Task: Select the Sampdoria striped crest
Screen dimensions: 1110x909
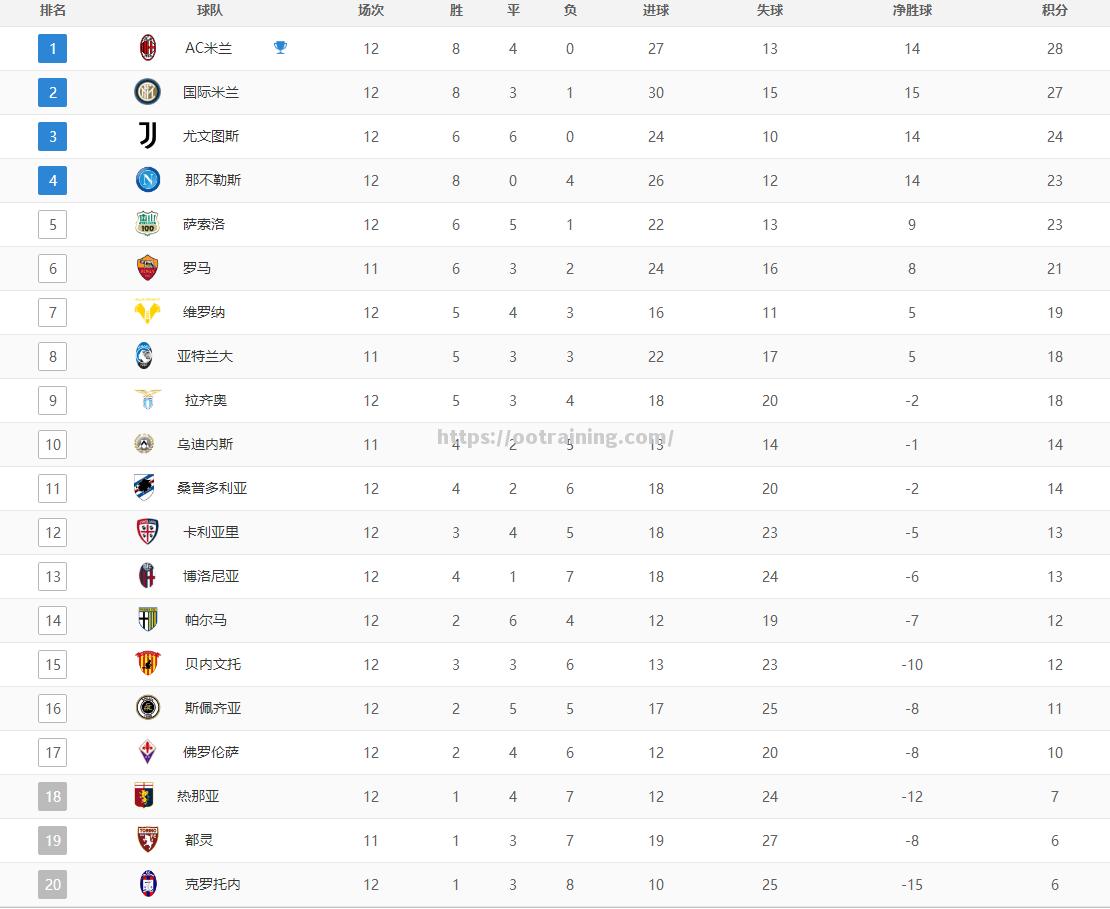Action: [x=144, y=487]
